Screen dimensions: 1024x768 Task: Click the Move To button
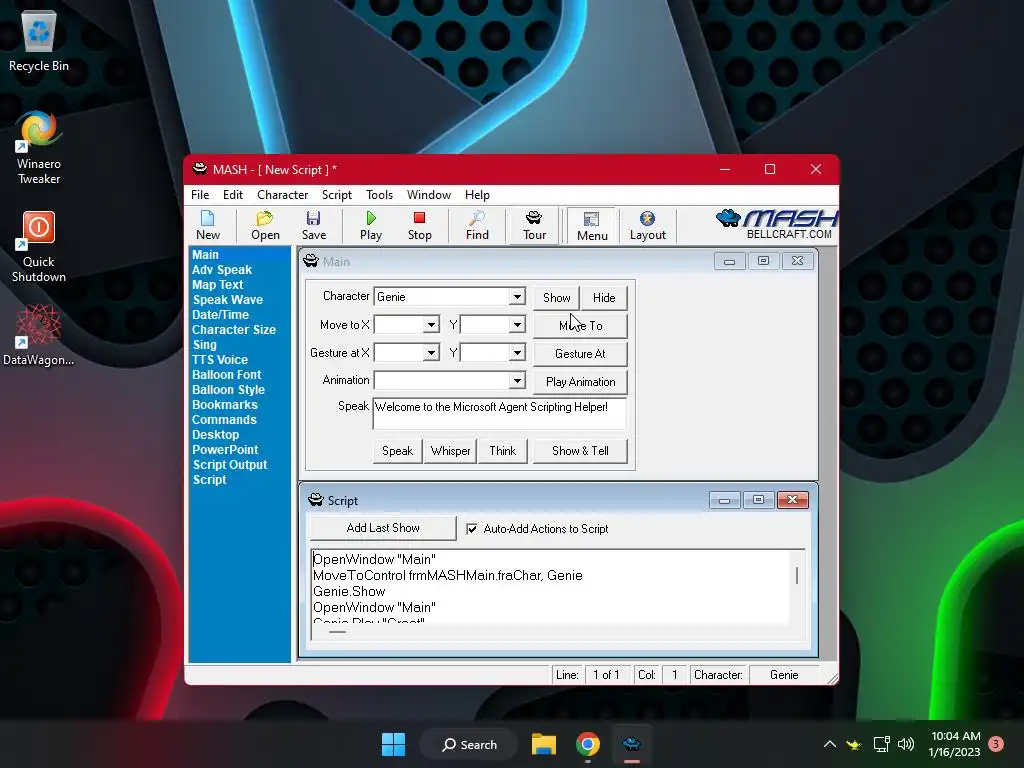581,325
